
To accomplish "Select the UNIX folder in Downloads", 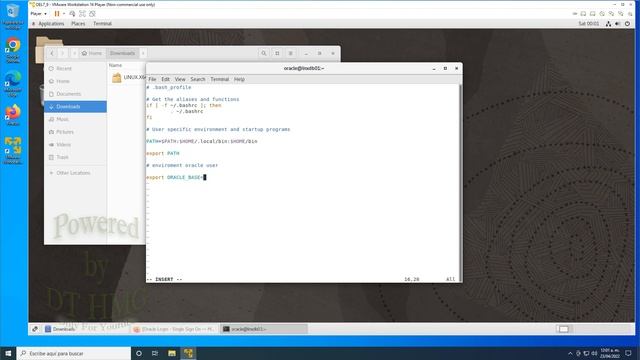I will pyautogui.click(x=129, y=77).
